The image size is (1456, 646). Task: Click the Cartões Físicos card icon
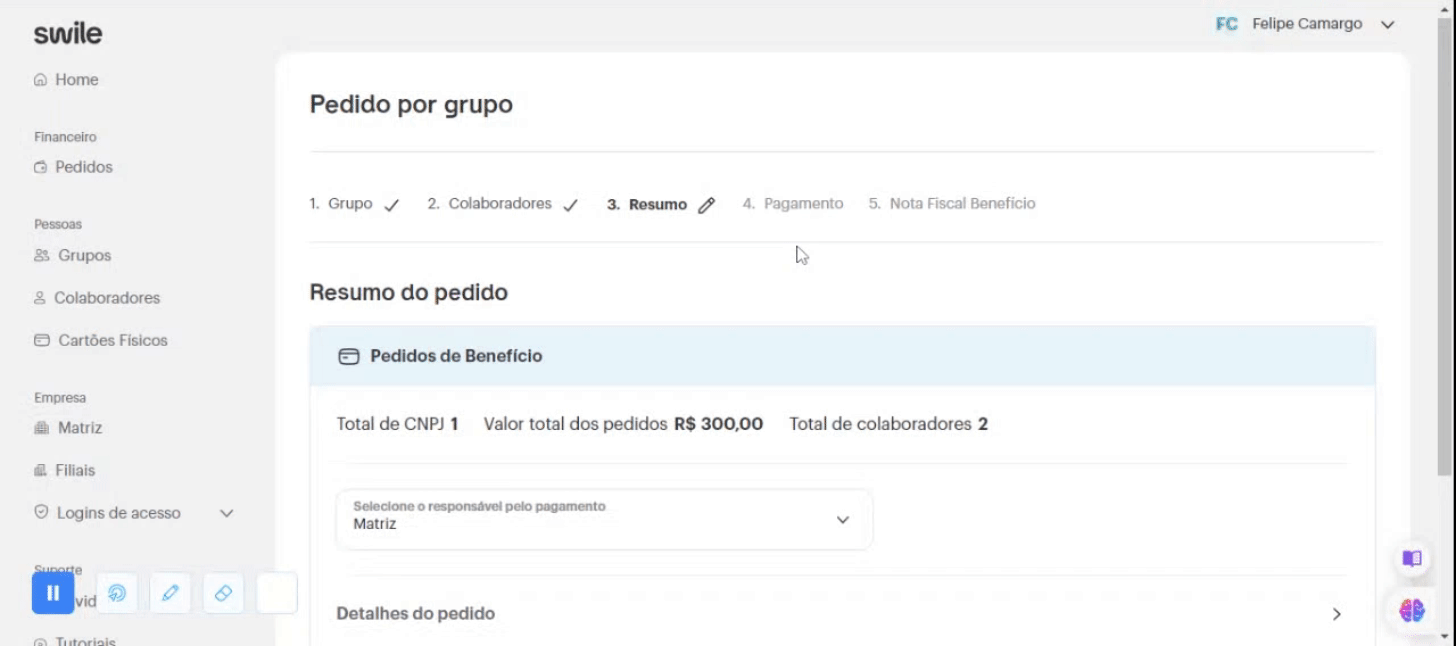pos(41,340)
